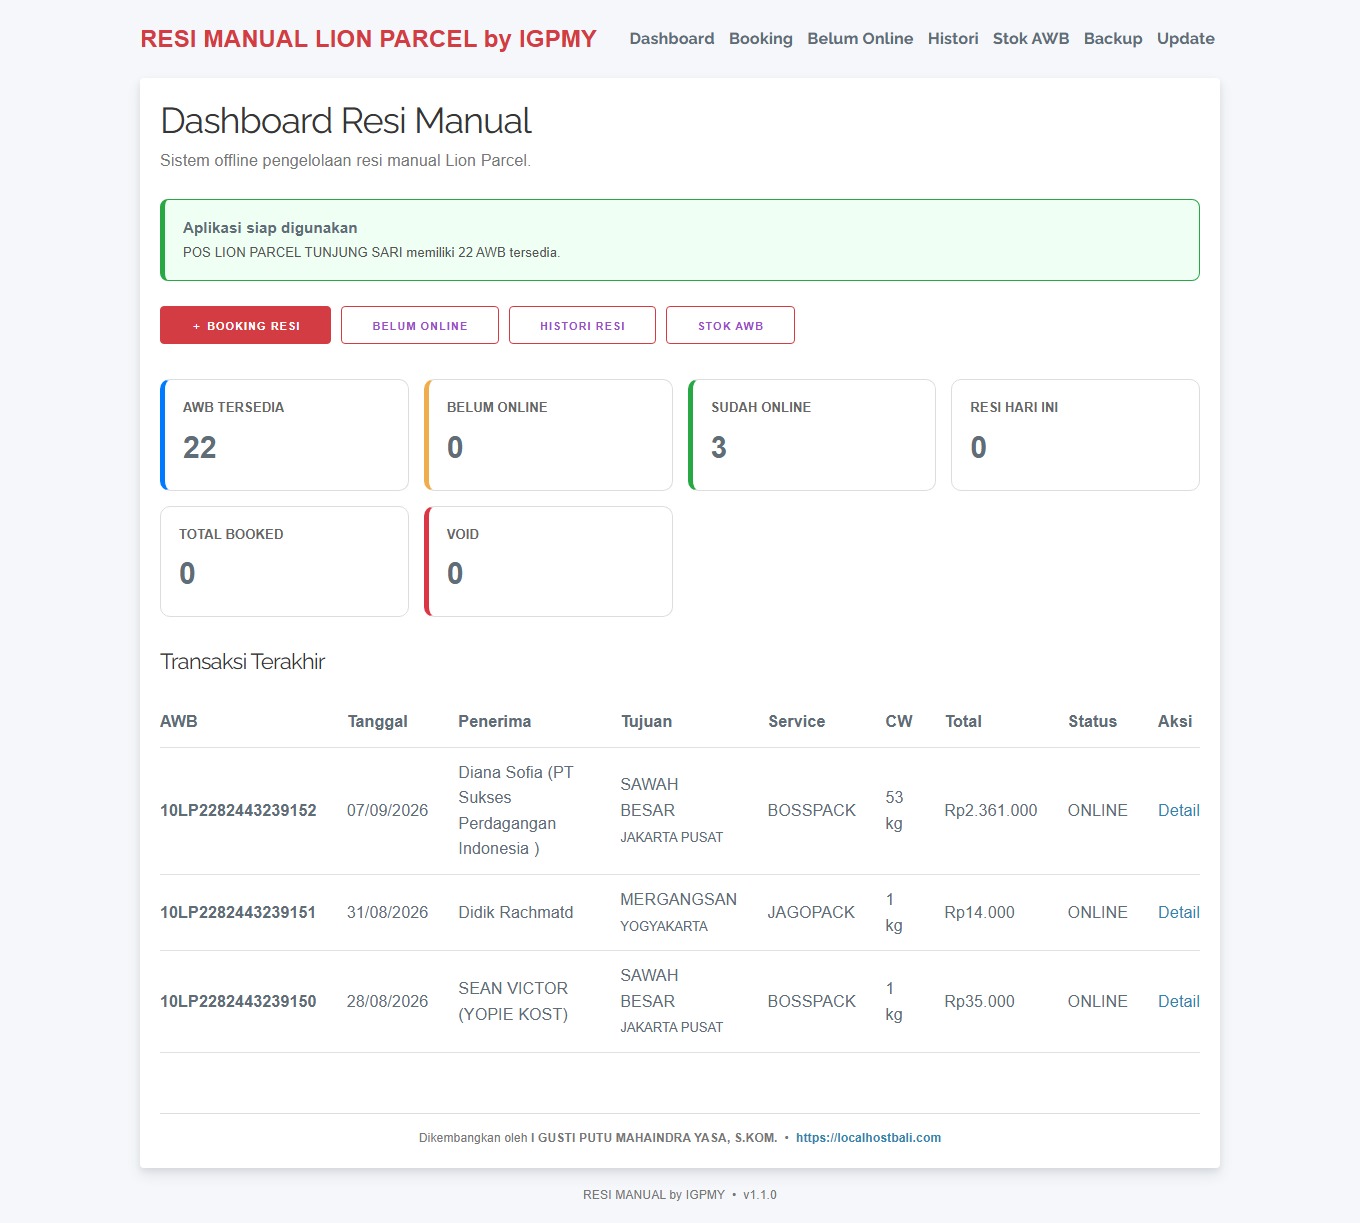Select AWB number 10LP2282443239150
Screen dimensions: 1360x1223
pyautogui.click(x=238, y=1001)
